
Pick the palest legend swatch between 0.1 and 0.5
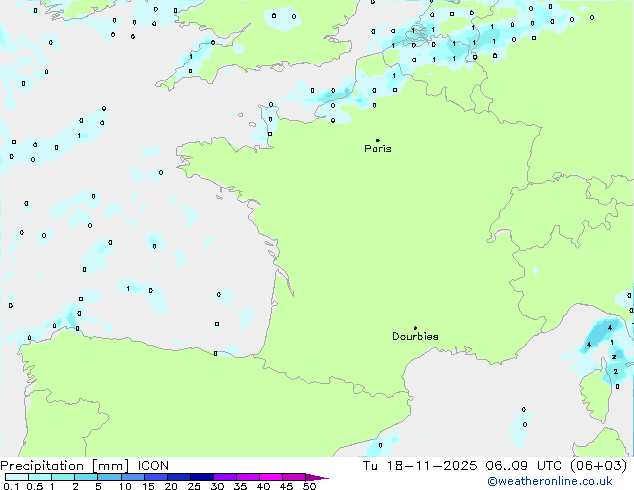17,477
